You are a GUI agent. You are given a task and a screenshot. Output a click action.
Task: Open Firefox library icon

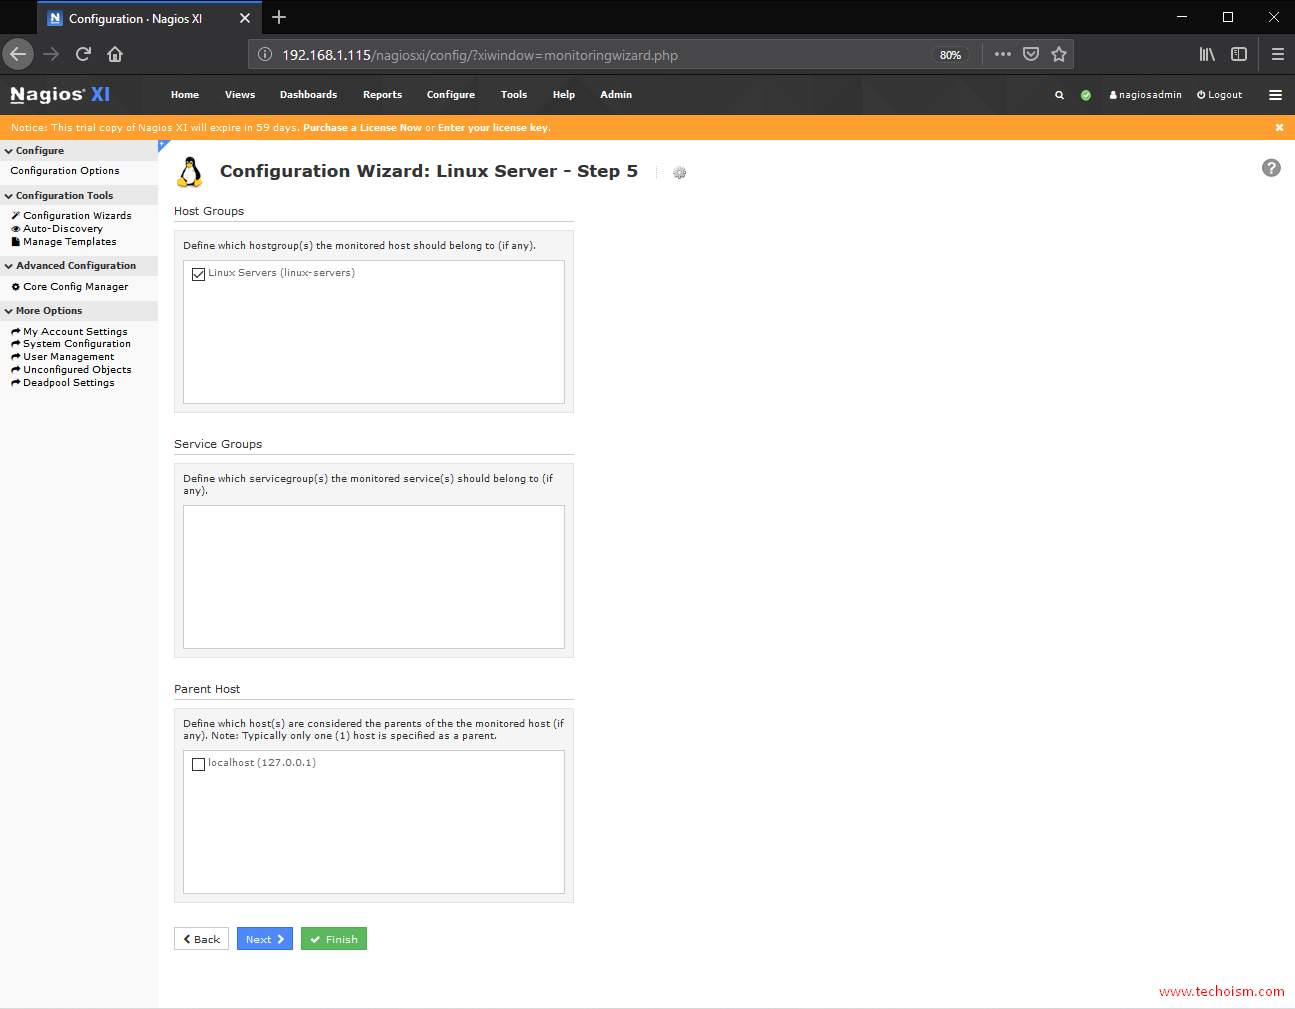pos(1207,54)
